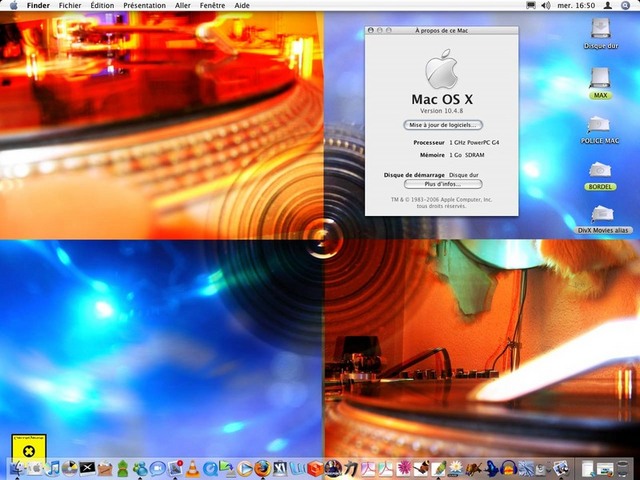Open the Finder menu
This screenshot has width=640, height=480.
tap(38, 5)
